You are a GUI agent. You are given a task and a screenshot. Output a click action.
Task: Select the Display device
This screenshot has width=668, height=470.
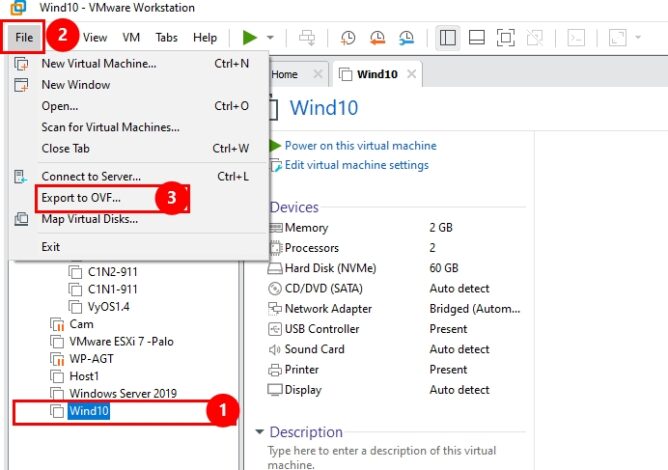coord(396,389)
